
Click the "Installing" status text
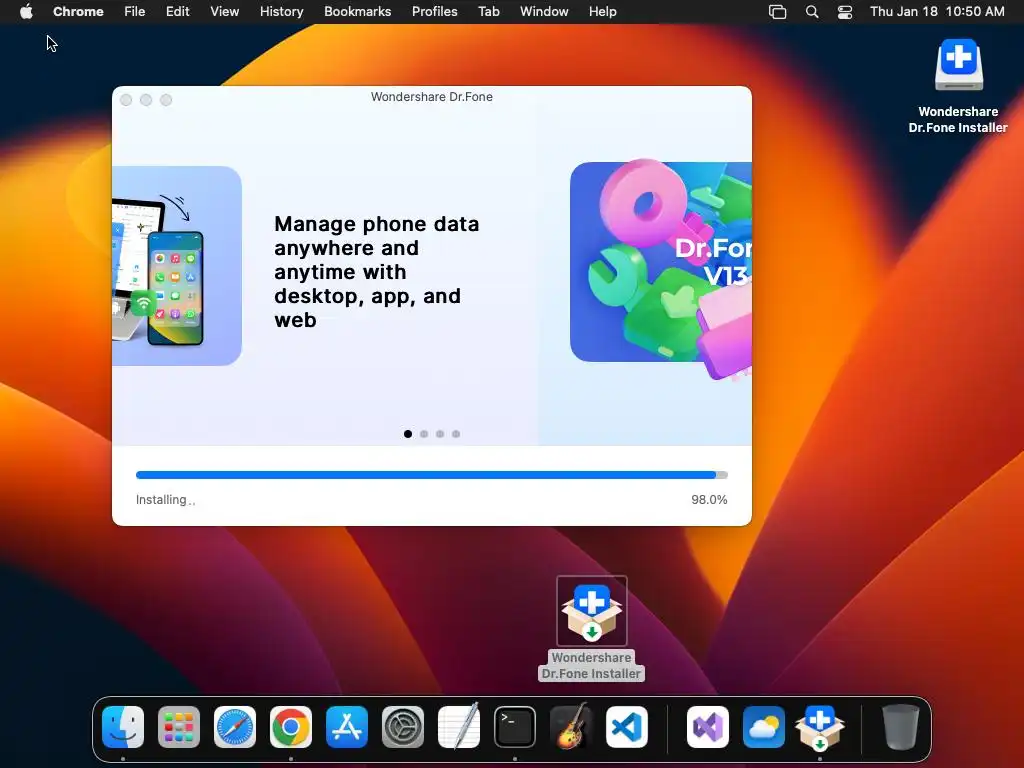point(165,500)
